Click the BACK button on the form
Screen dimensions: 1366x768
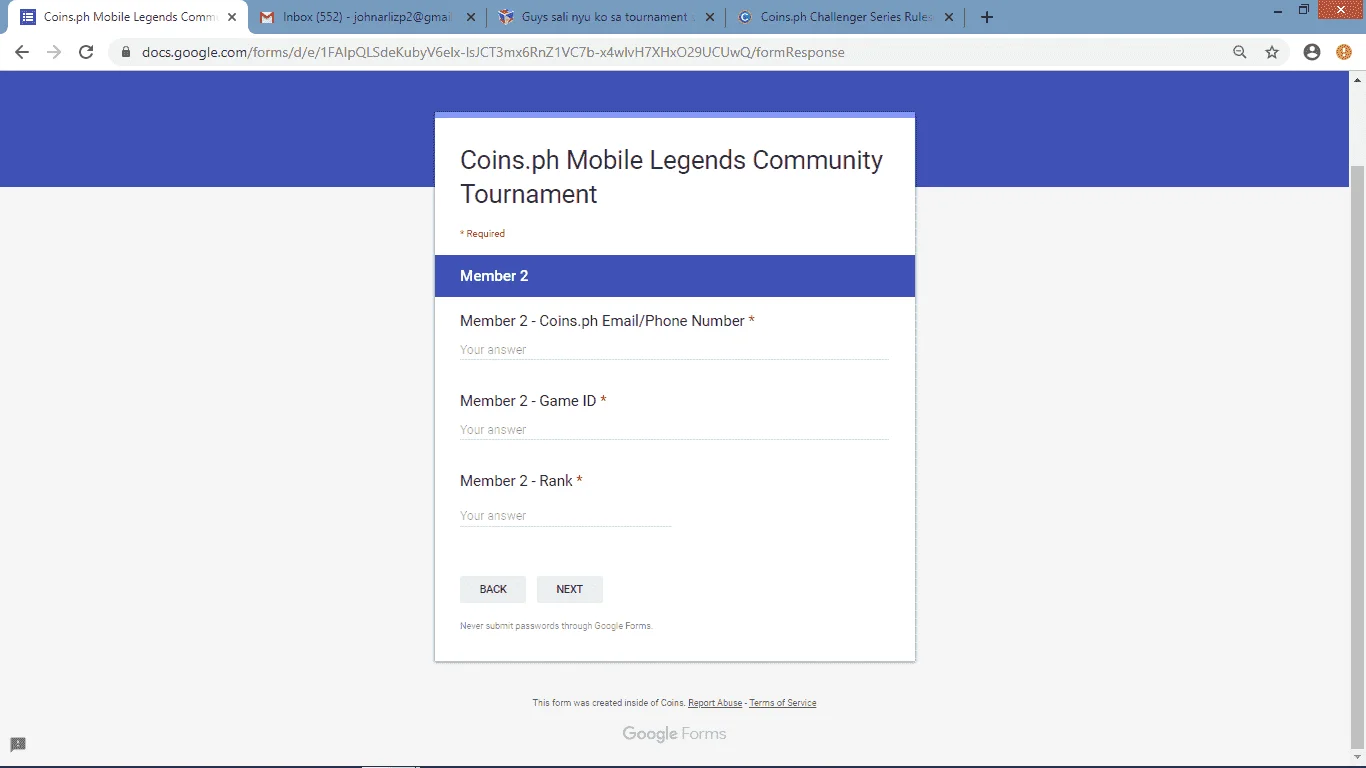493,589
